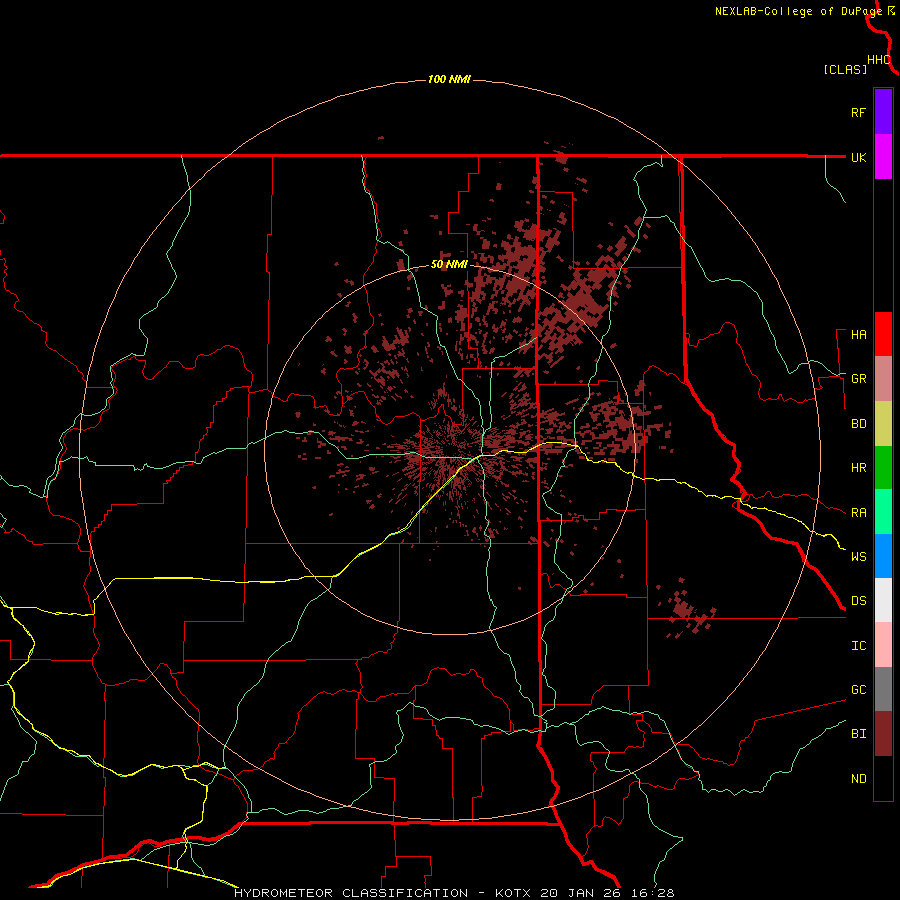The width and height of the screenshot is (900, 900).
Task: Click the HYDROMETEOR CLASSIFICATION title text
Action: [351, 893]
